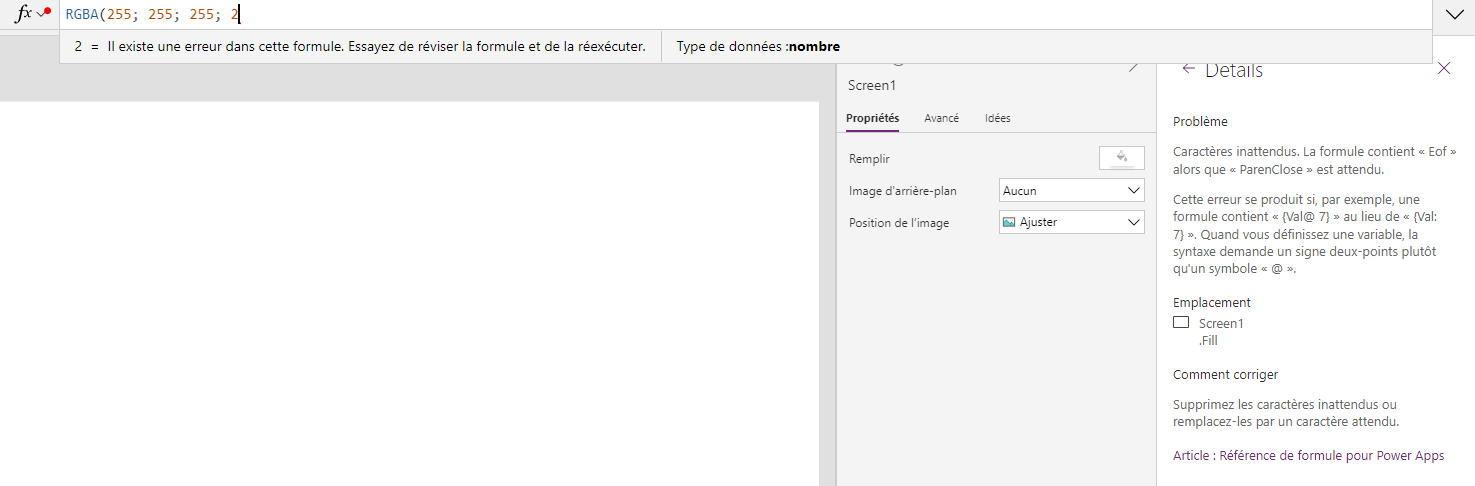Screen dimensions: 1475x486
Task: Click the Problème heading
Action: coord(1200,122)
